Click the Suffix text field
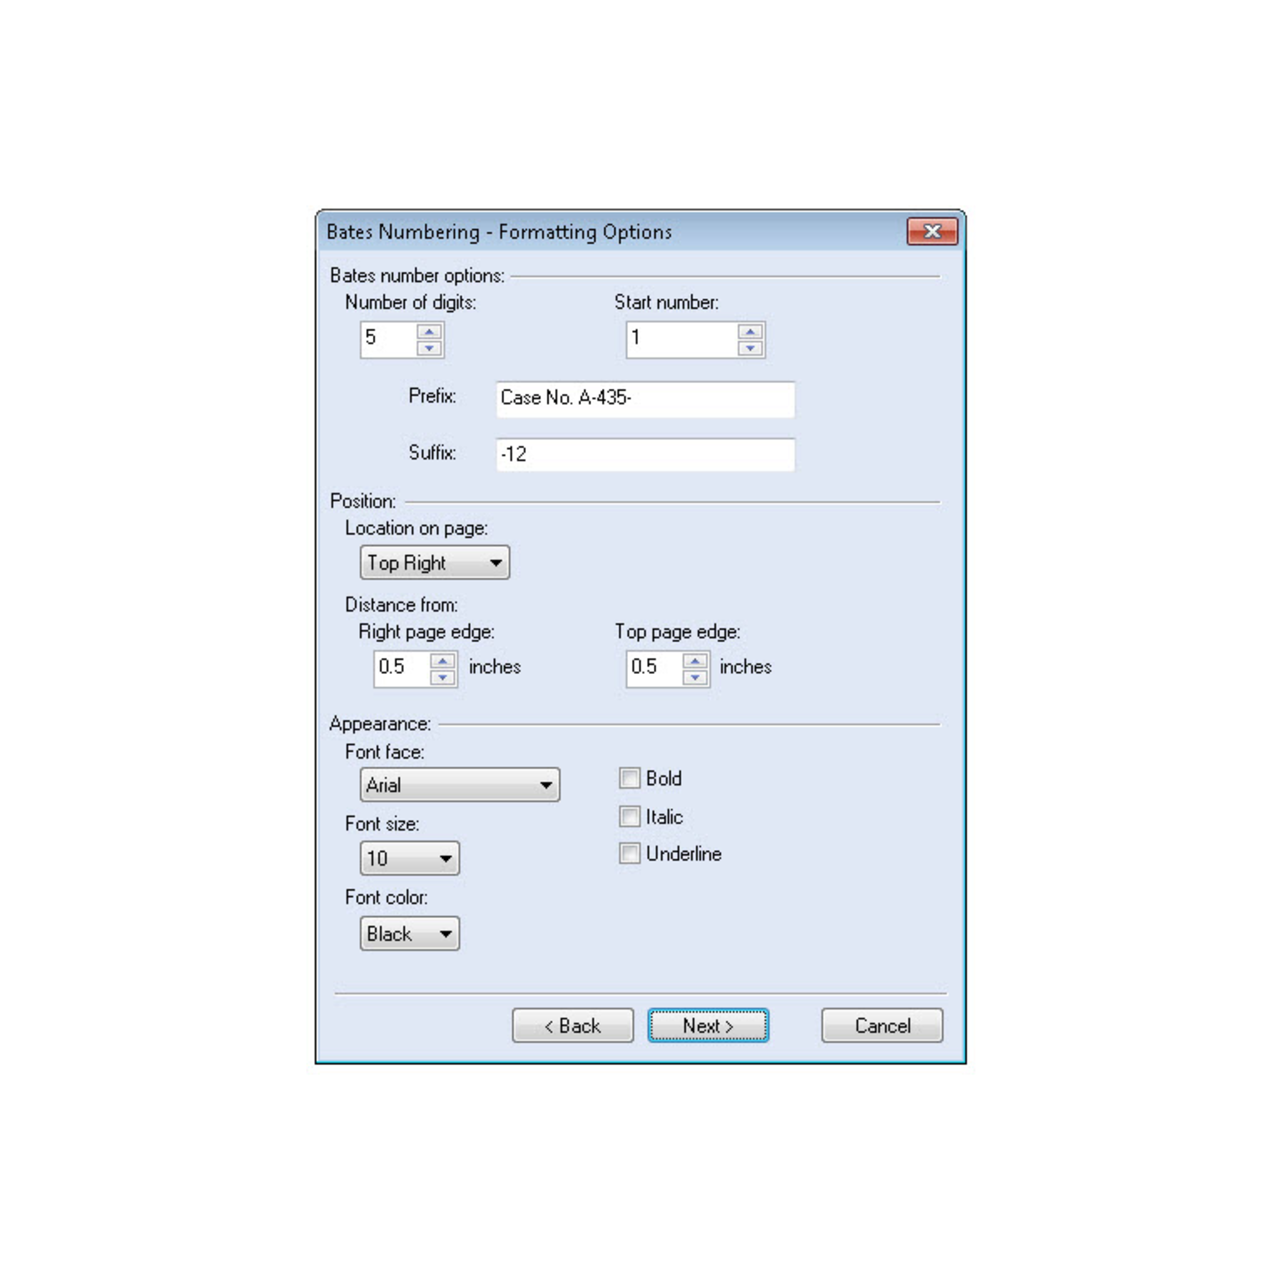 (x=645, y=454)
